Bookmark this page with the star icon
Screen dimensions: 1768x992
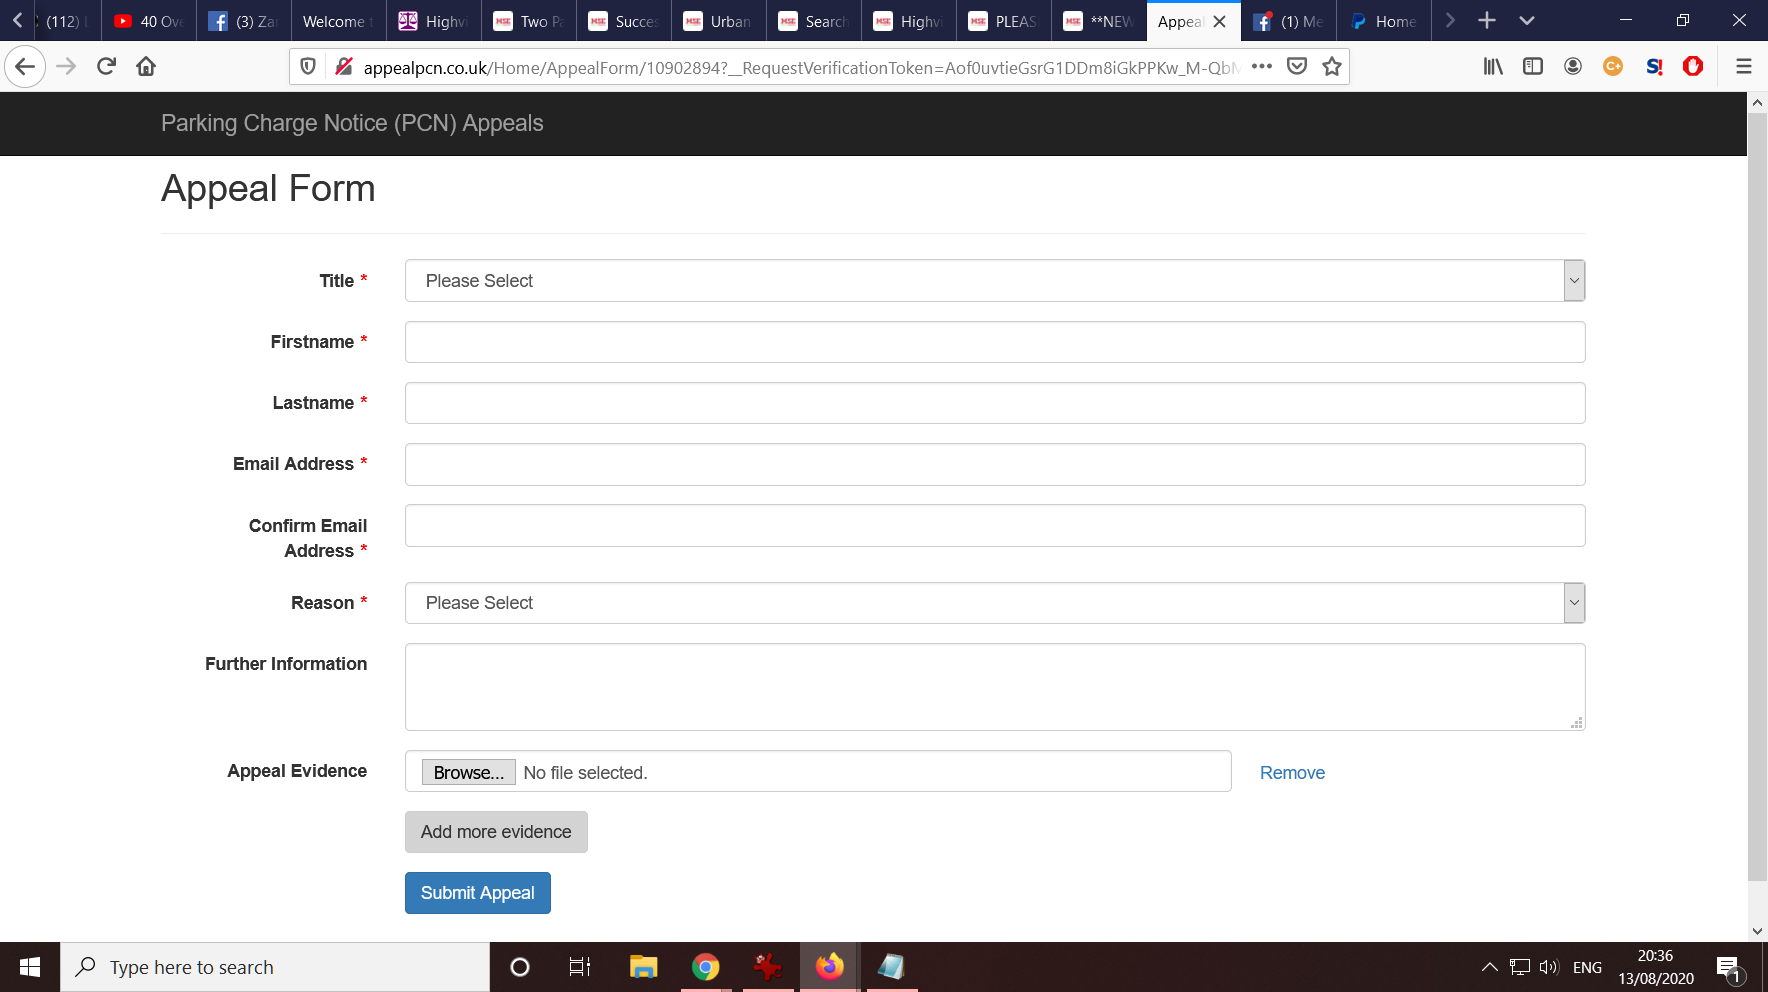tap(1331, 67)
